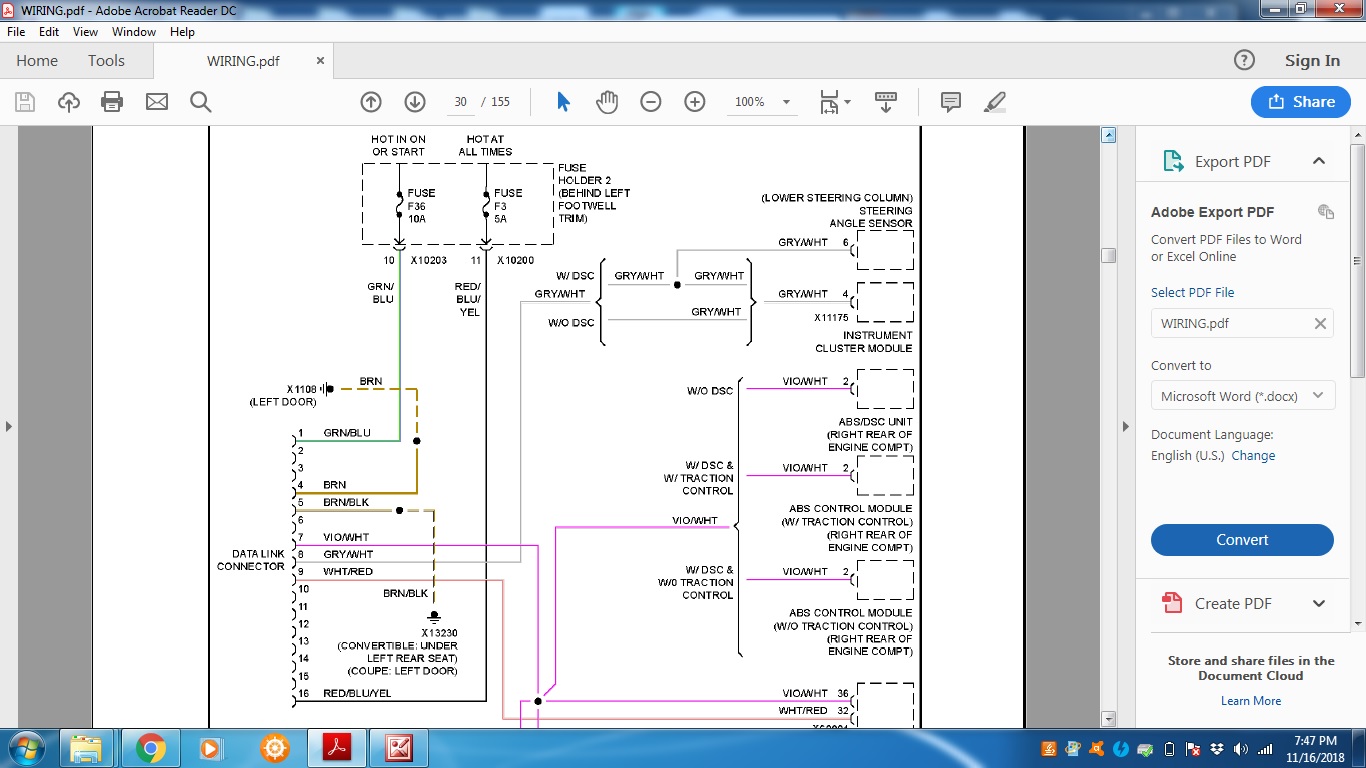Click the email envelope icon
The width and height of the screenshot is (1366, 768).
[157, 102]
